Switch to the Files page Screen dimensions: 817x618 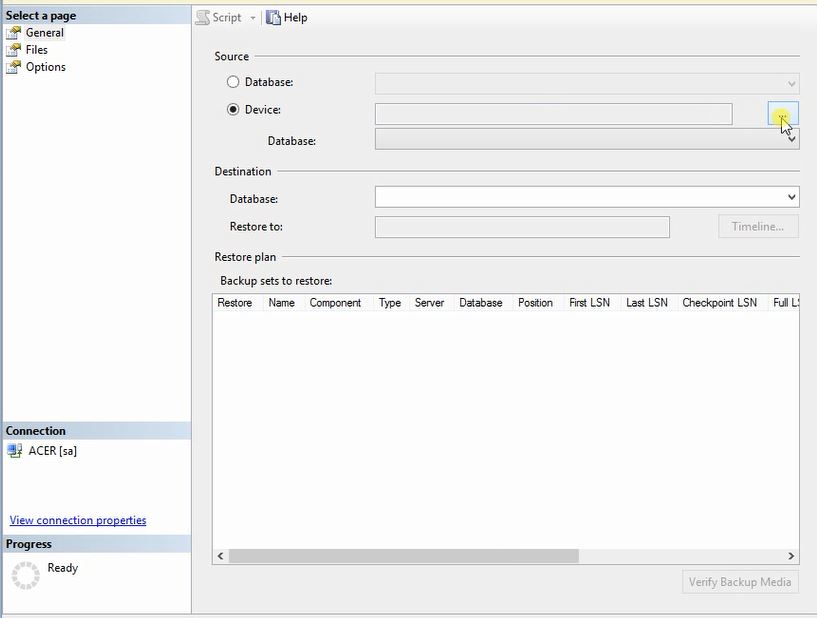36,50
